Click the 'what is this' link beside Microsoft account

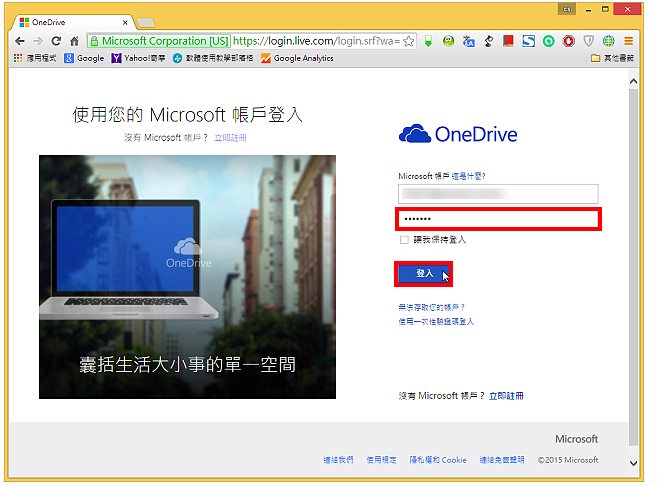pyautogui.click(x=468, y=176)
